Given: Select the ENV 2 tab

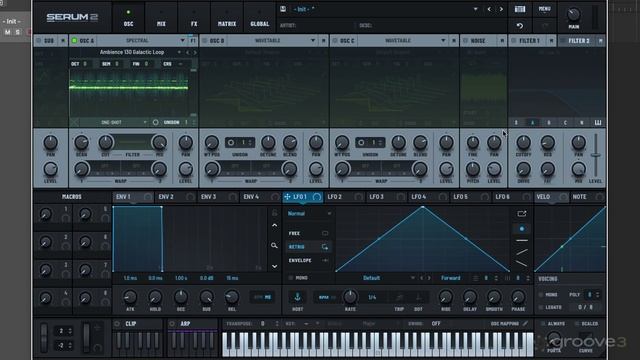Looking at the screenshot, I should point(176,197).
